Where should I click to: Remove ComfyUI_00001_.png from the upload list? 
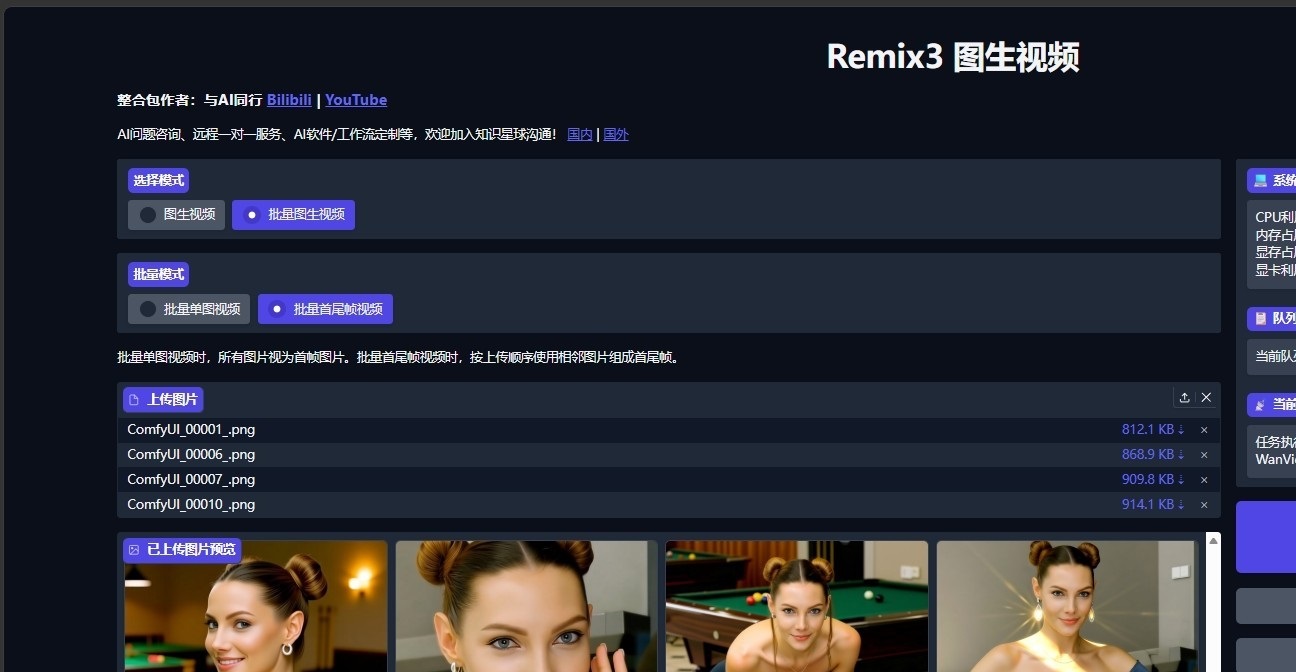[1204, 430]
